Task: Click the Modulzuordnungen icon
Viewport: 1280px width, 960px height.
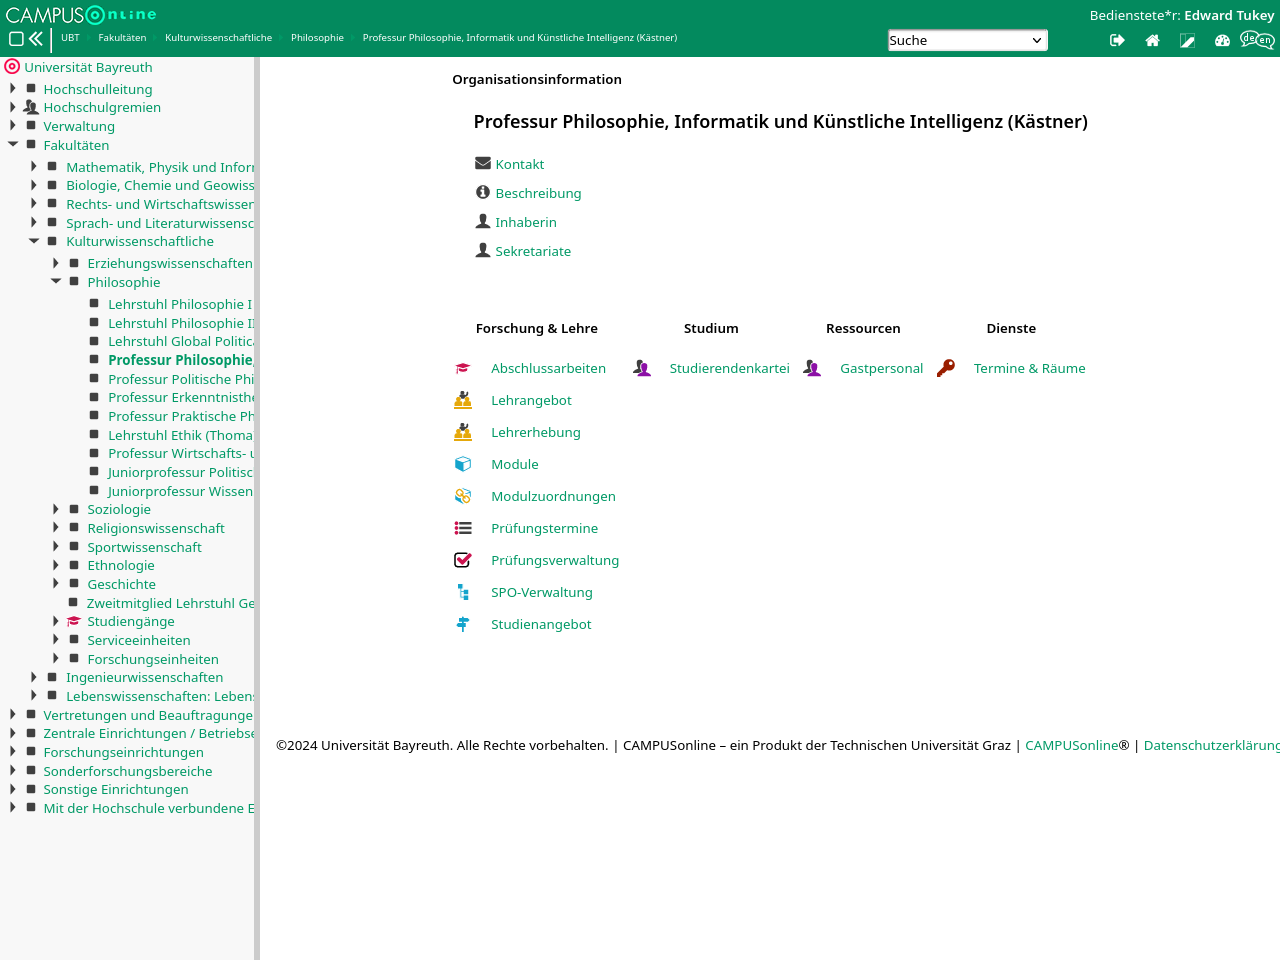Action: [x=463, y=496]
